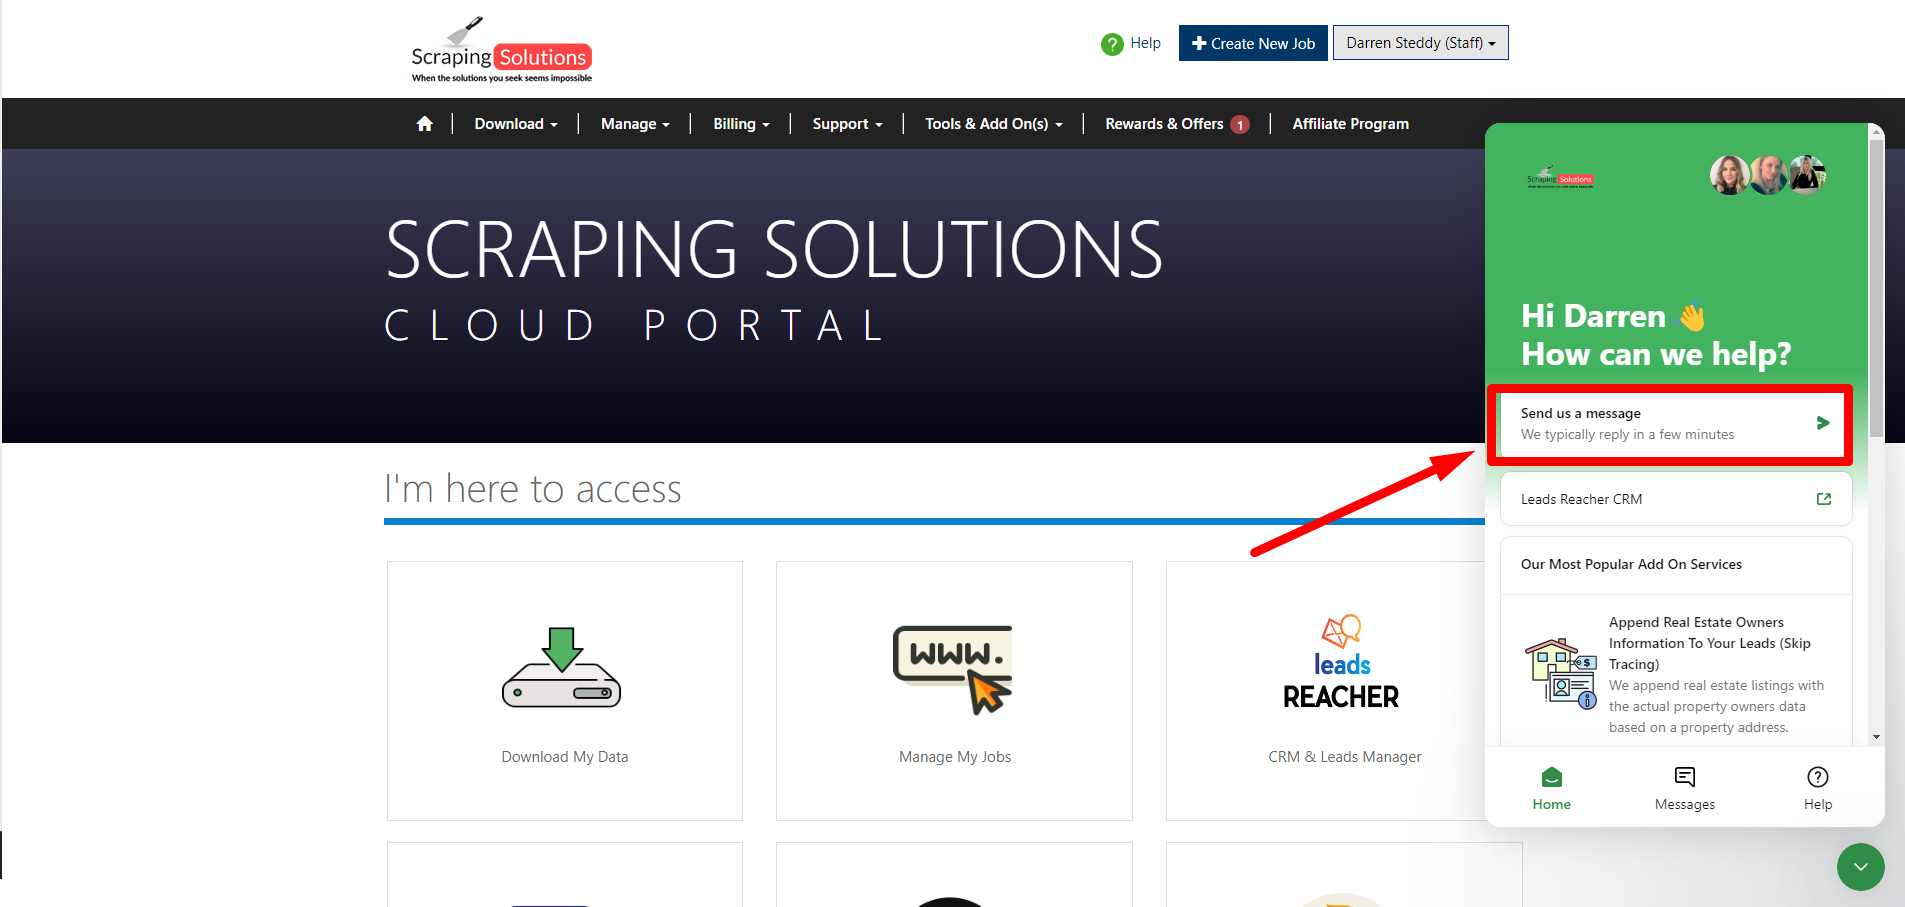Click the 'Hi Darren' greeting text
1905x907 pixels.
(1593, 316)
